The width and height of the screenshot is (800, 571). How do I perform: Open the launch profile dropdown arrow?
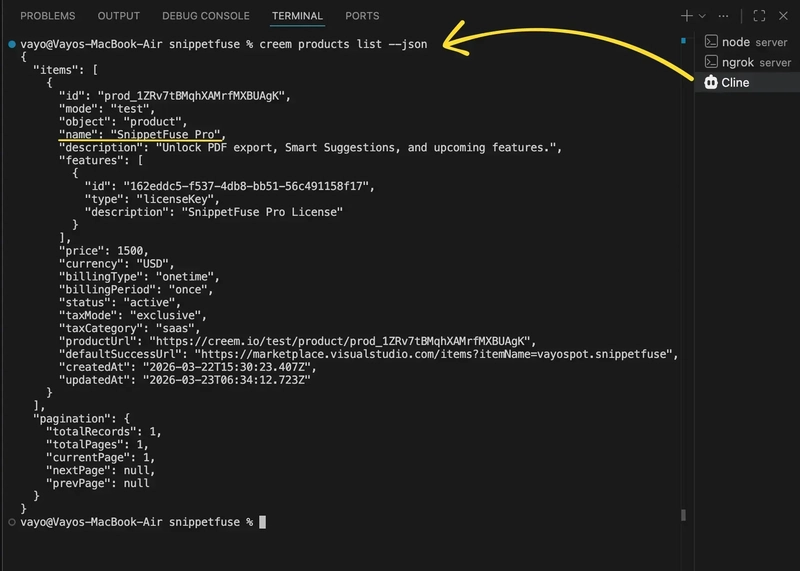click(702, 16)
